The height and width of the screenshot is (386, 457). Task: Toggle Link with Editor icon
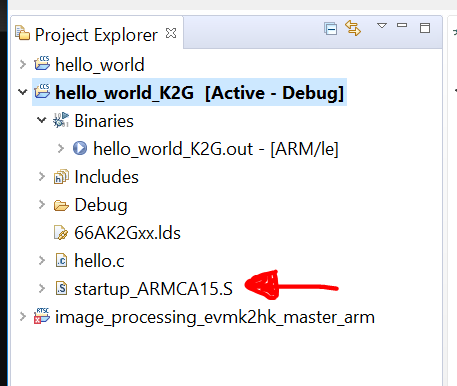[353, 28]
